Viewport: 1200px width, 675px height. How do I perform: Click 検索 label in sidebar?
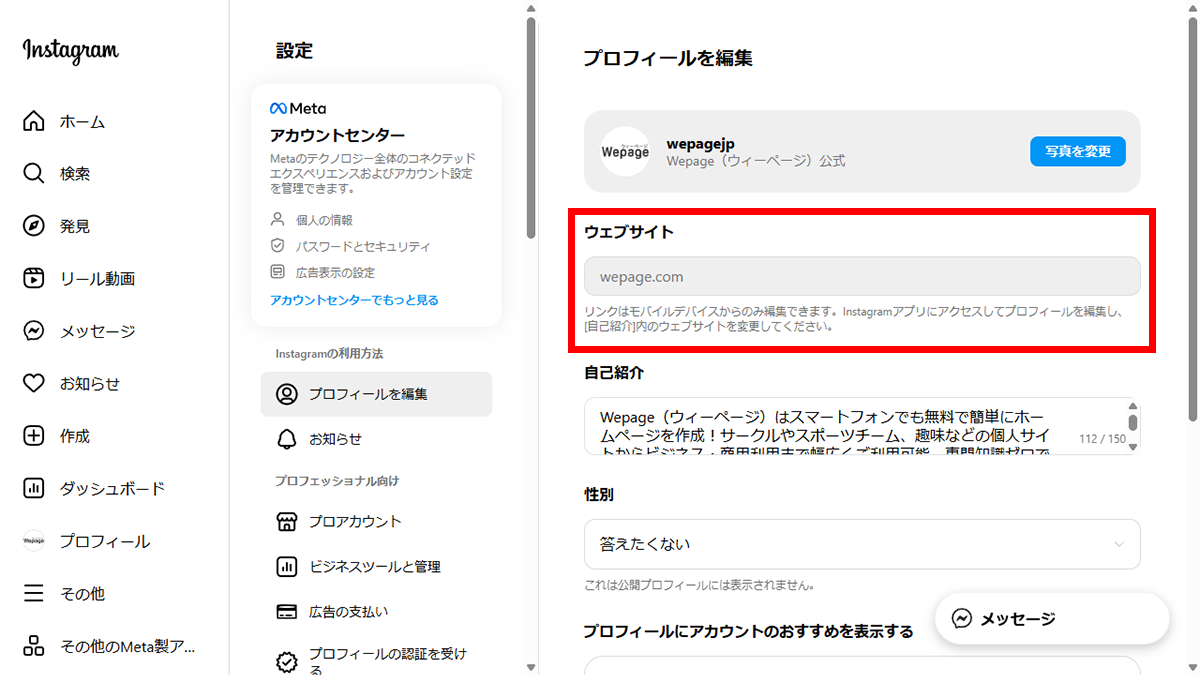pyautogui.click(x=75, y=174)
